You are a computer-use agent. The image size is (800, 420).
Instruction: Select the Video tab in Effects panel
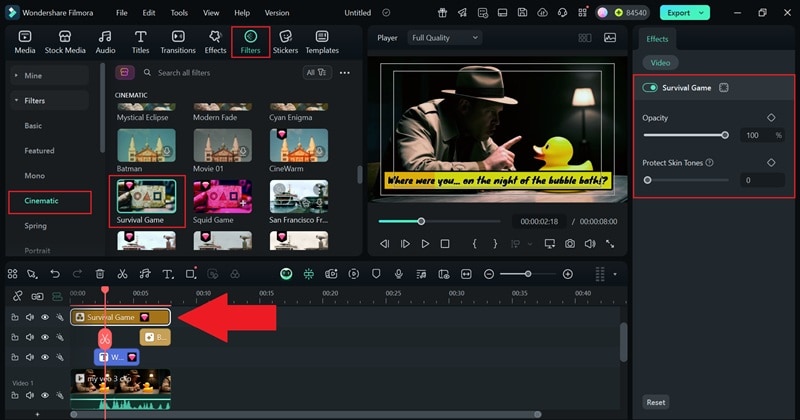click(660, 63)
